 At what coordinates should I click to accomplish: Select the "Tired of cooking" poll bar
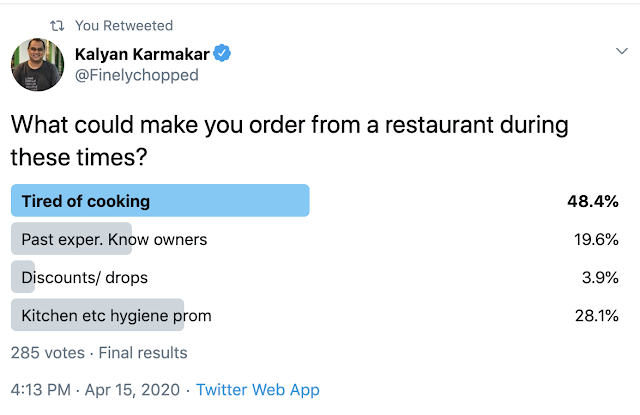click(160, 201)
